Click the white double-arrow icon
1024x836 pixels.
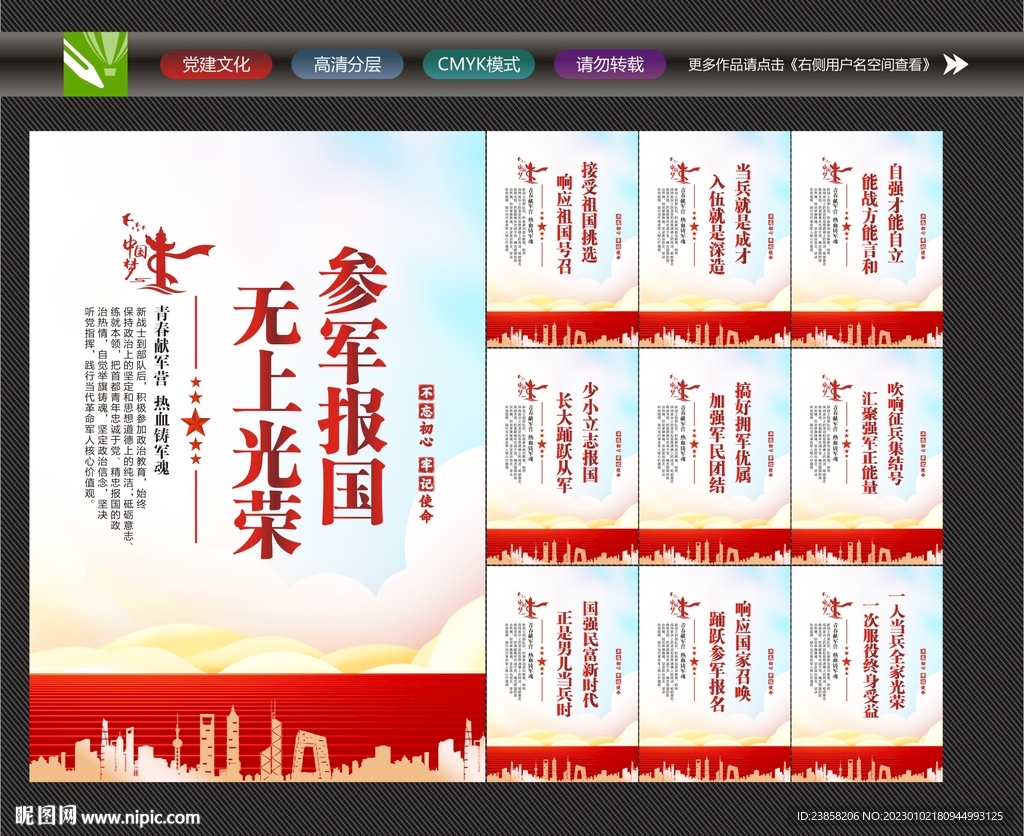pyautogui.click(x=956, y=65)
